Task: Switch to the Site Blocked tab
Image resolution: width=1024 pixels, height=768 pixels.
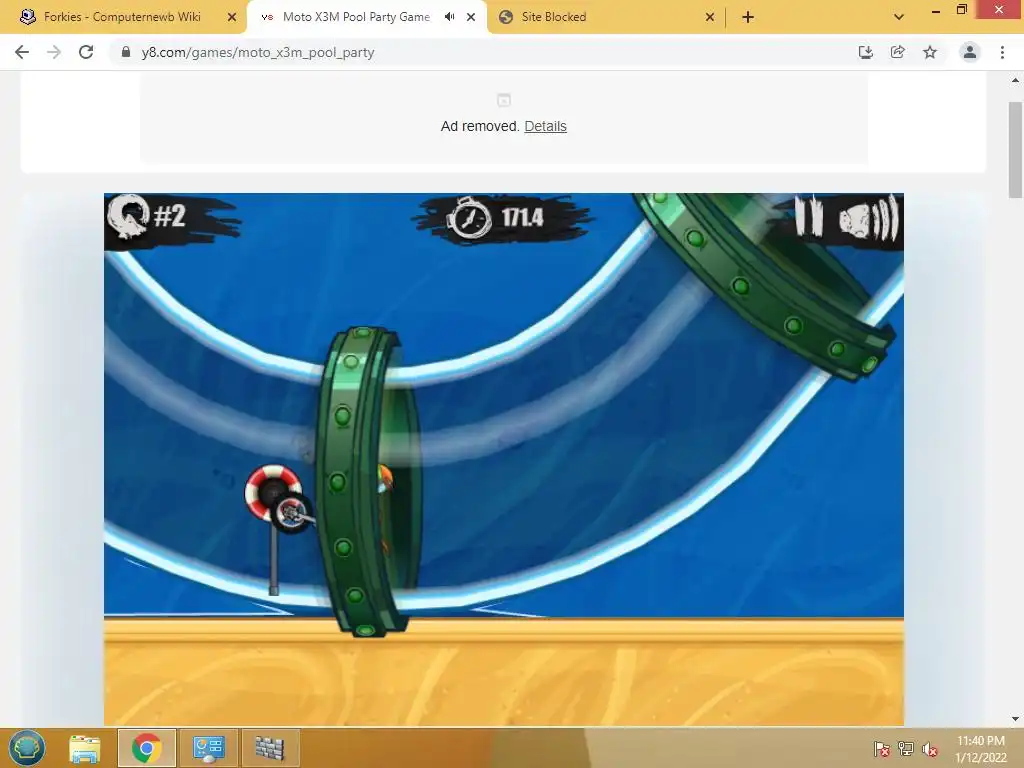Action: tap(554, 17)
